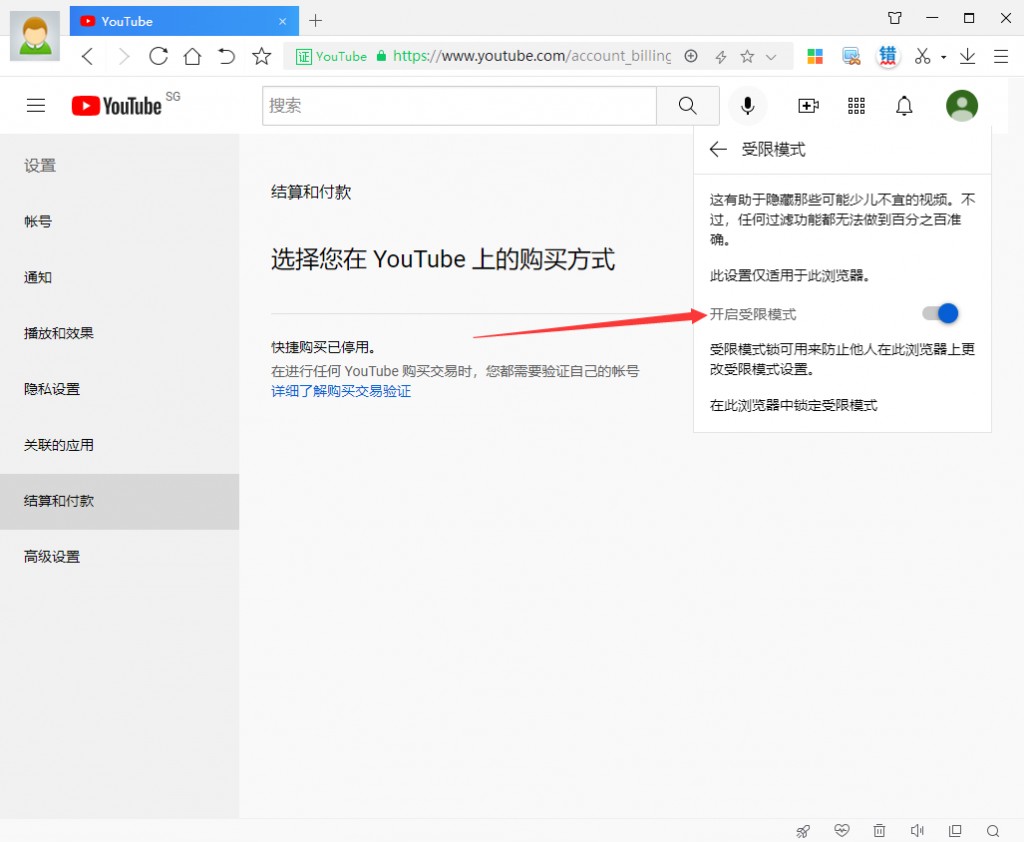
Task: Open the 详细了解购买交易验证 link
Action: coord(341,391)
